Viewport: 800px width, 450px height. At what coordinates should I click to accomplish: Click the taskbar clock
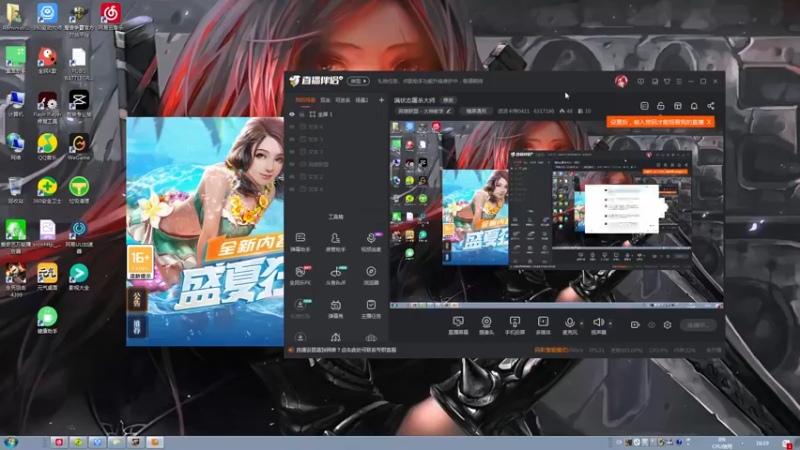click(762, 443)
